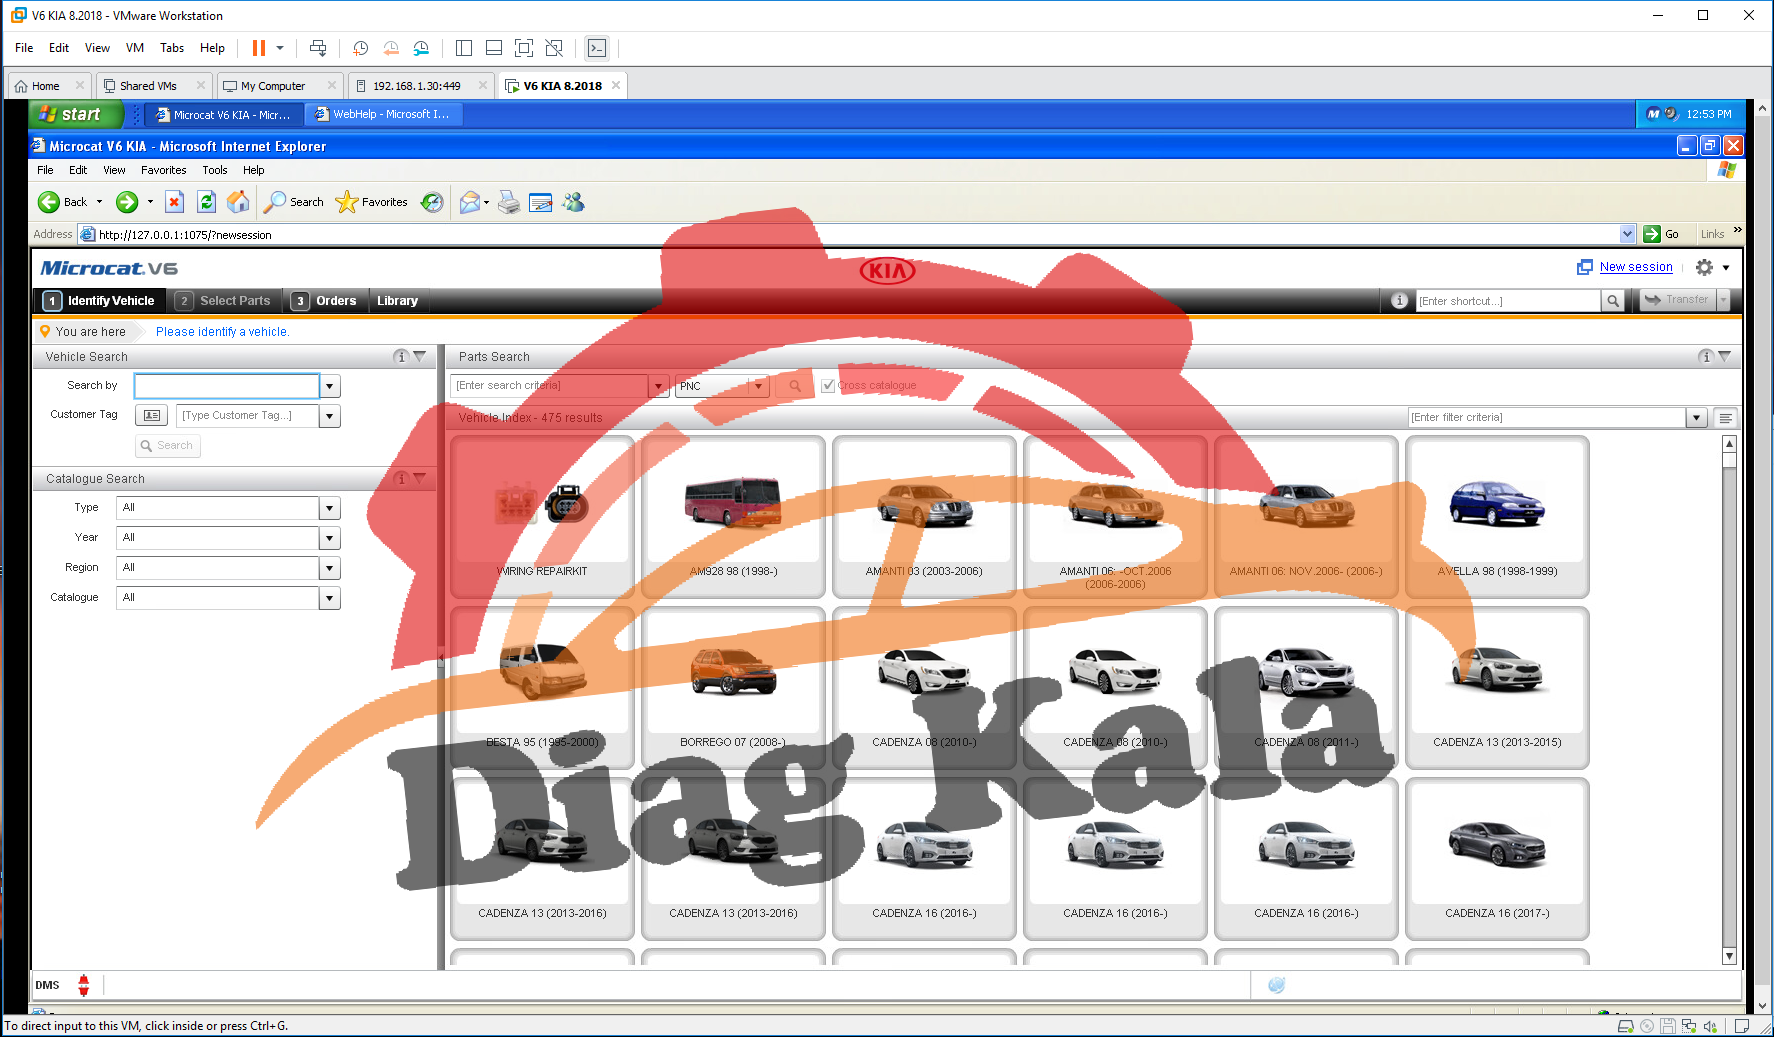Viewport: 1774px width, 1037px height.
Task: Open VMware power options dropdown arrow
Action: 280,48
